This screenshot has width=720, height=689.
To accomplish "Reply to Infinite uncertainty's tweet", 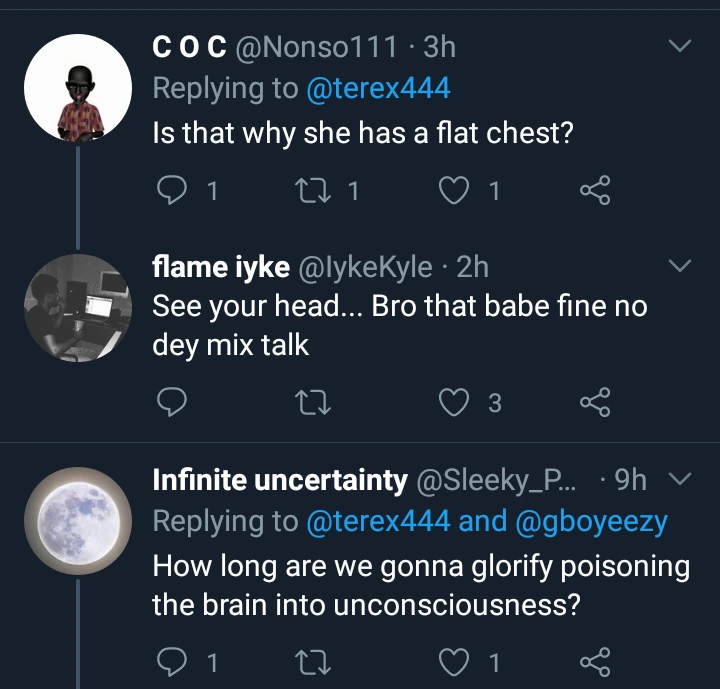I will point(175,662).
